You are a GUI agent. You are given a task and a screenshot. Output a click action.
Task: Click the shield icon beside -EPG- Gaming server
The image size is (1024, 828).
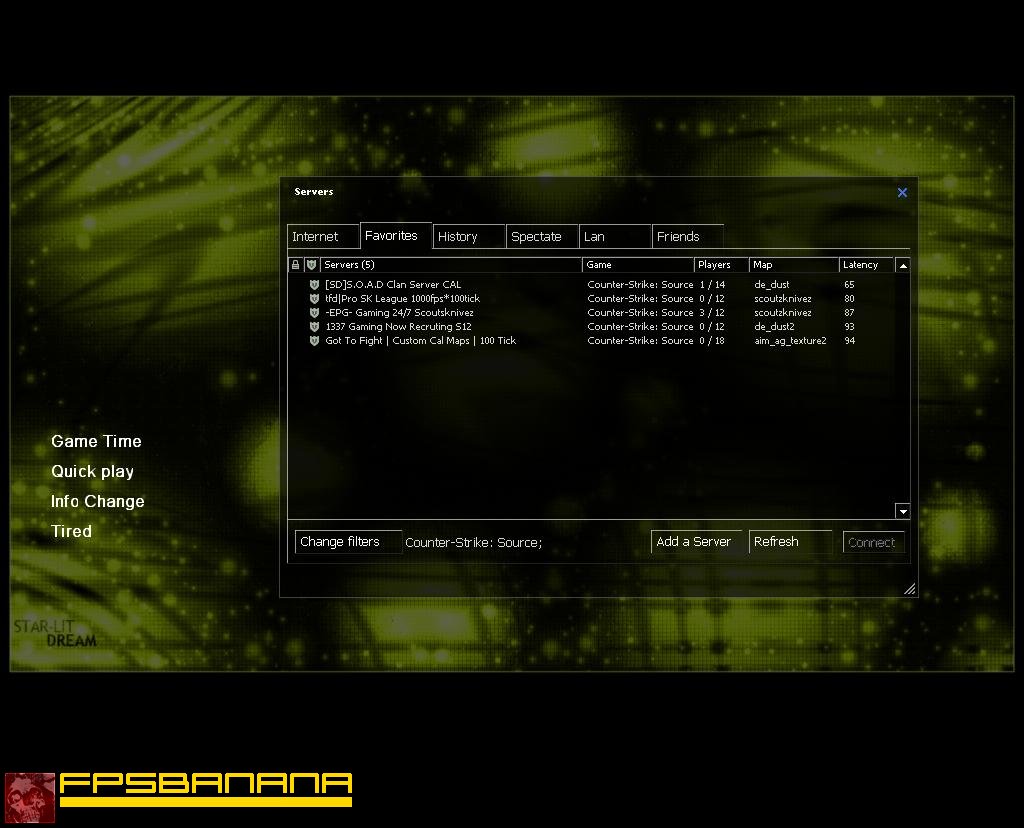pyautogui.click(x=314, y=313)
